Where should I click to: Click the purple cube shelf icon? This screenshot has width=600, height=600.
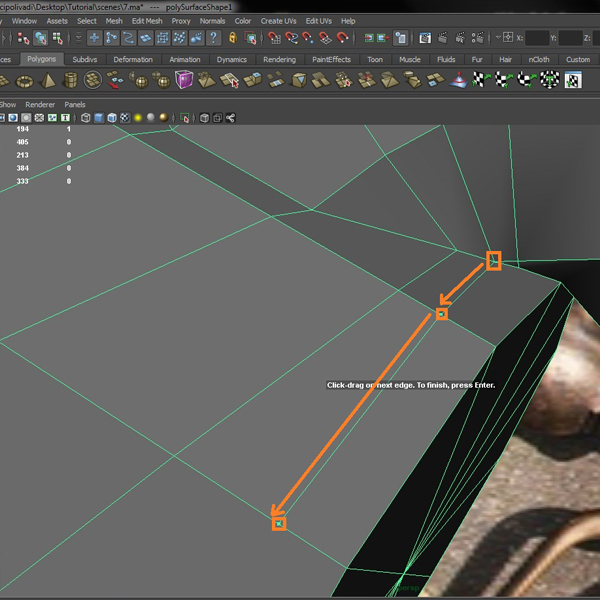coord(184,80)
